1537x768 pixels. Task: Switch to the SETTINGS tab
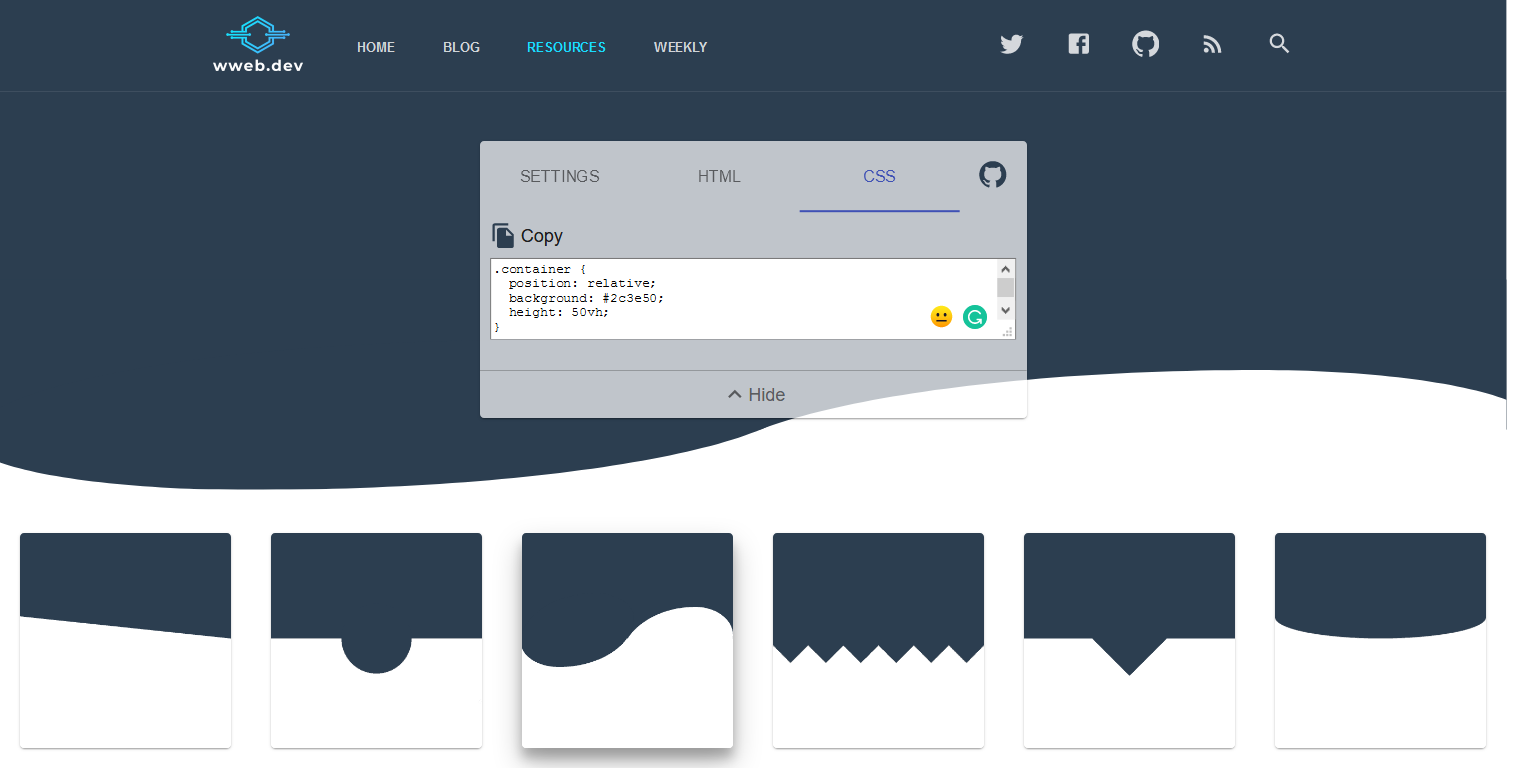[x=559, y=176]
